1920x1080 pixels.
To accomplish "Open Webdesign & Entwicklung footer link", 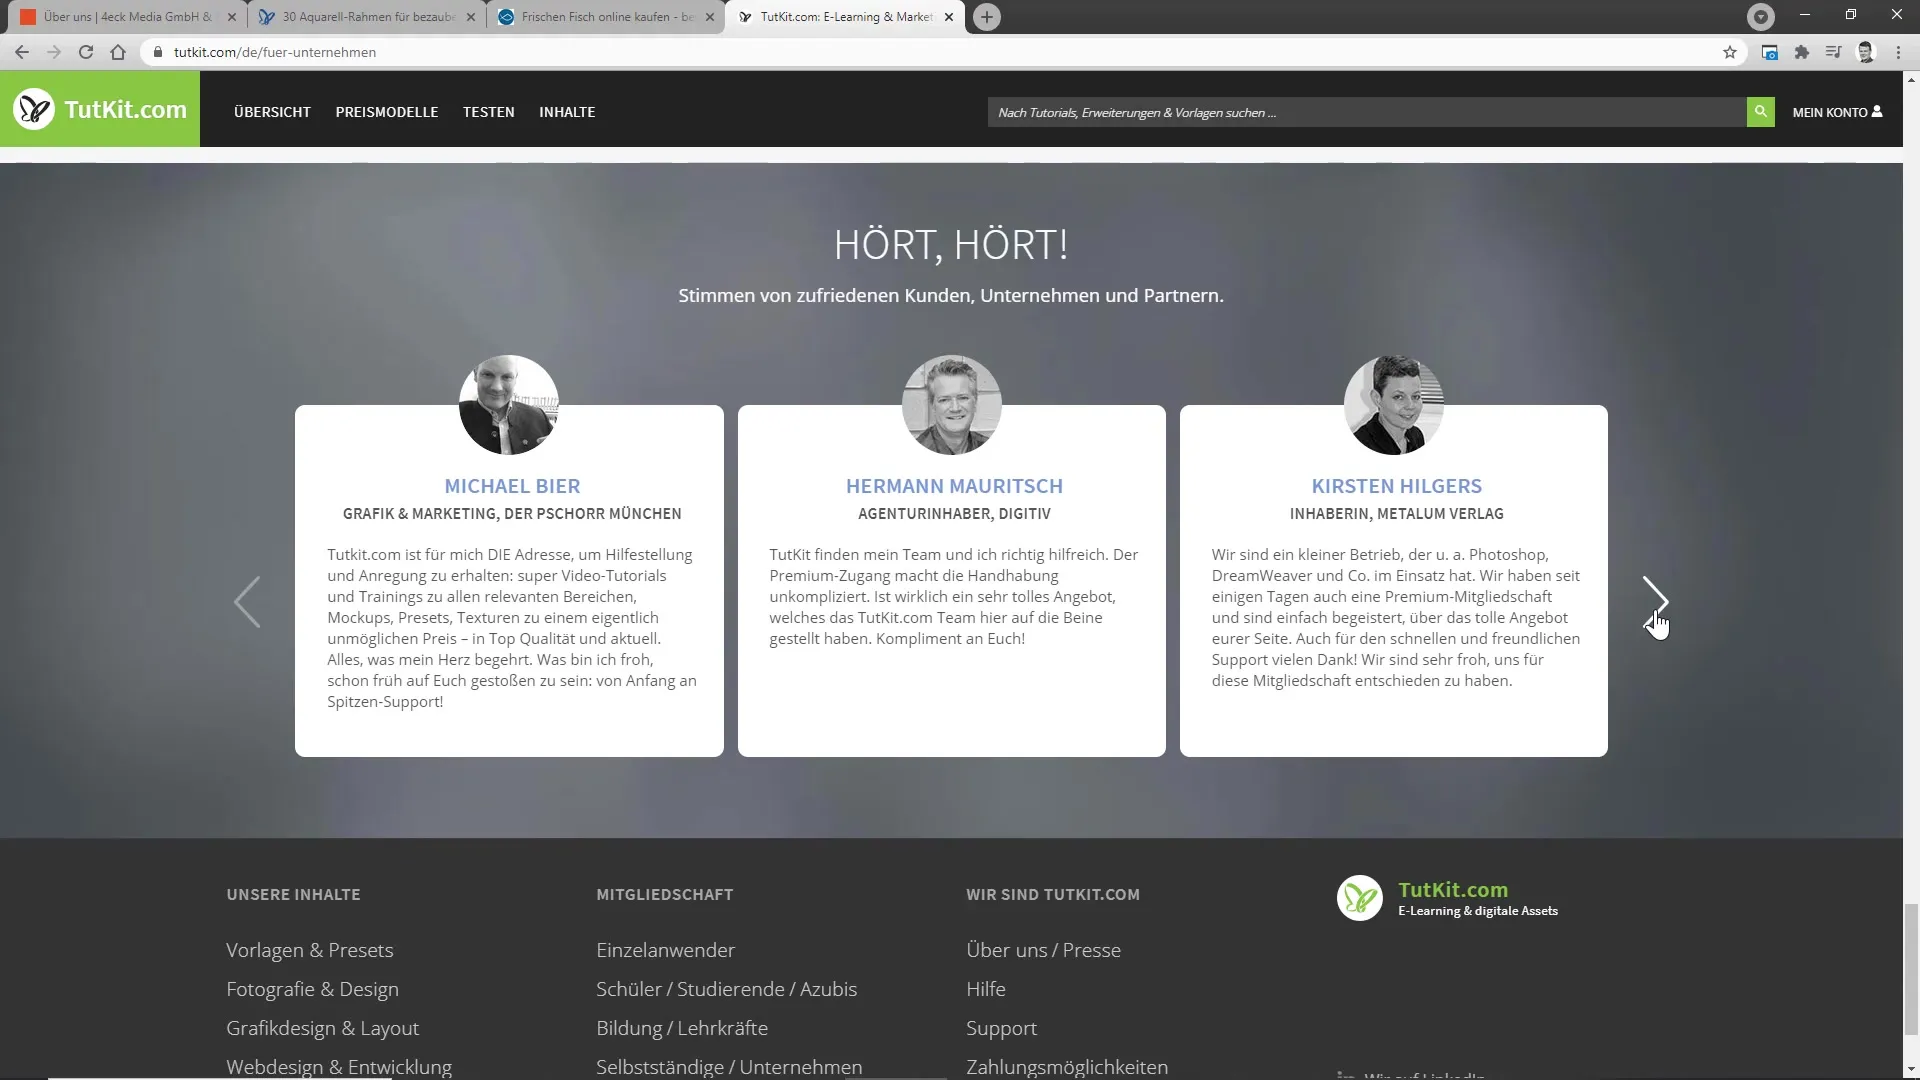I will [x=339, y=1067].
